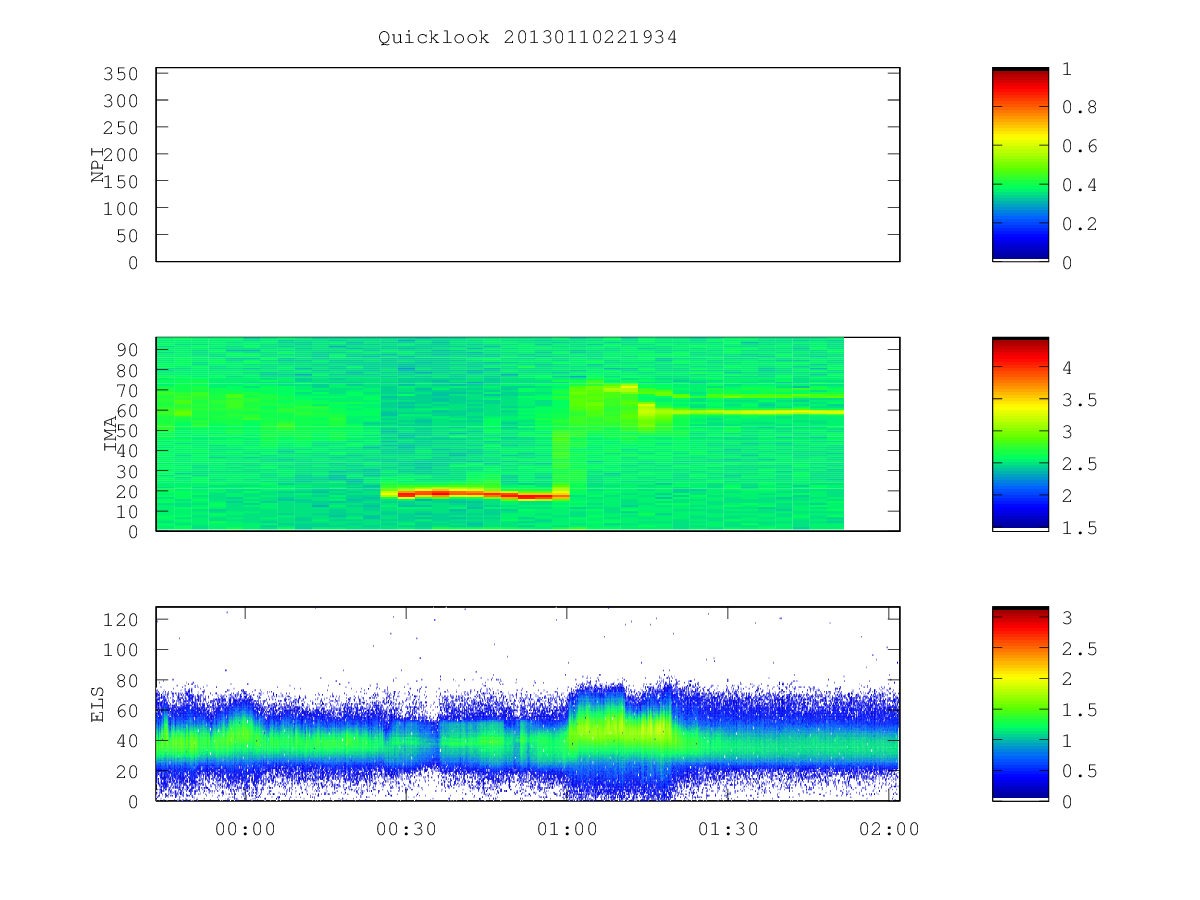Click the 00:00 time axis label
Viewport: 1200px width, 900px height.
[x=245, y=829]
